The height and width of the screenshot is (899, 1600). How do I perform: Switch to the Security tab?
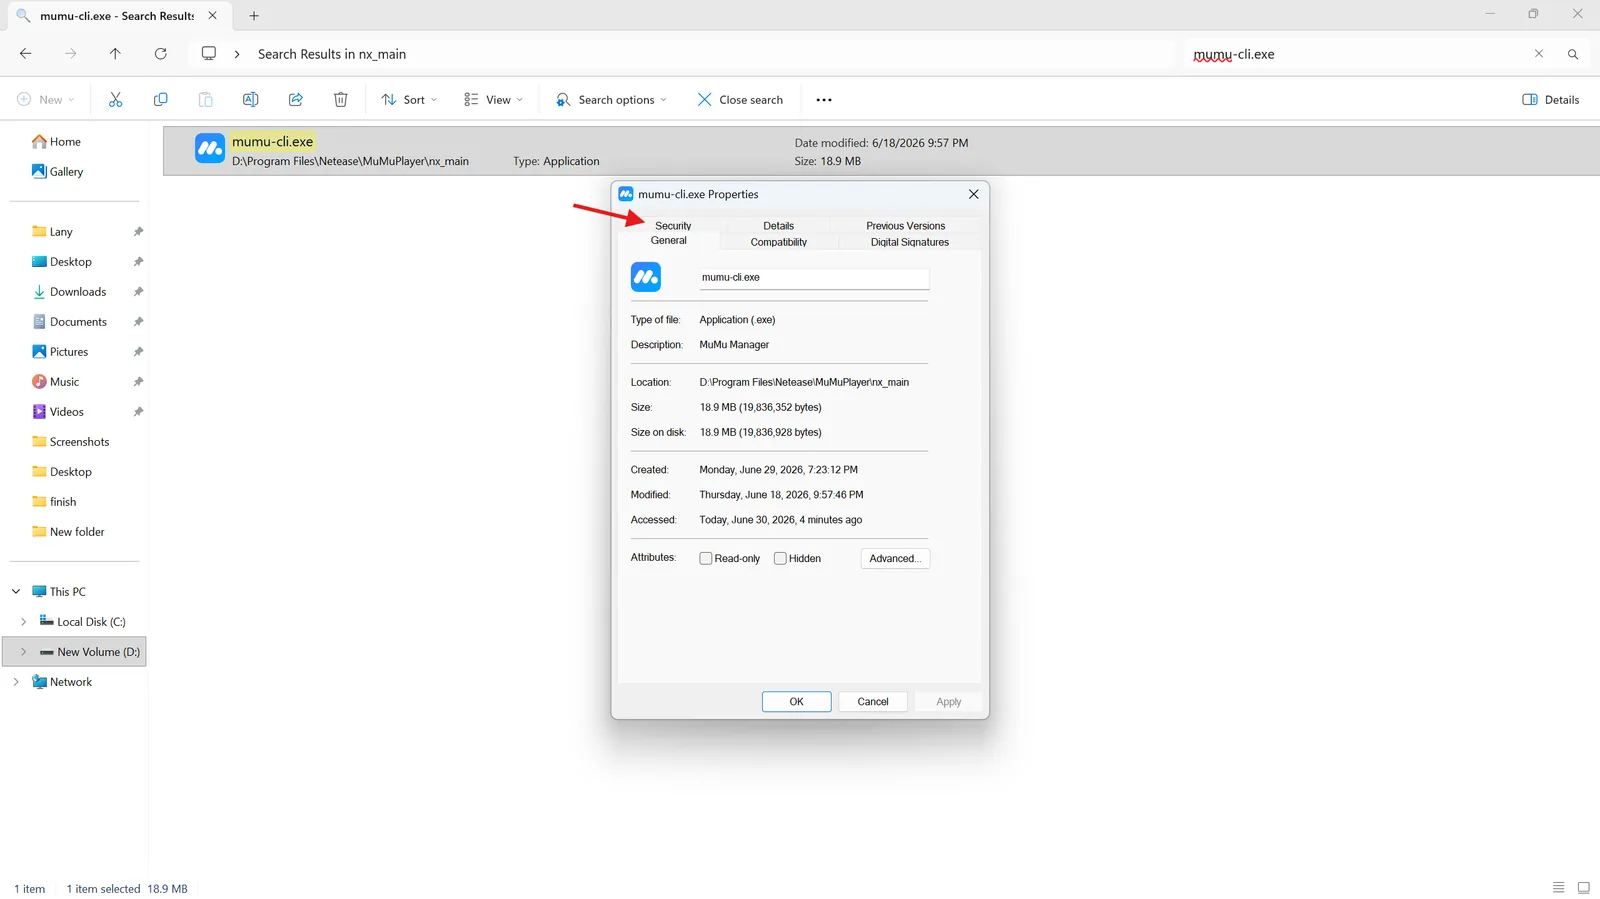pyautogui.click(x=673, y=226)
